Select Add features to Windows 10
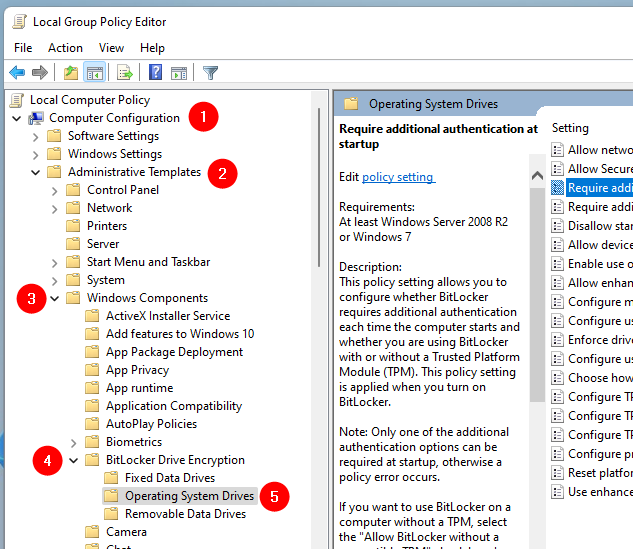This screenshot has width=633, height=549. tap(180, 334)
